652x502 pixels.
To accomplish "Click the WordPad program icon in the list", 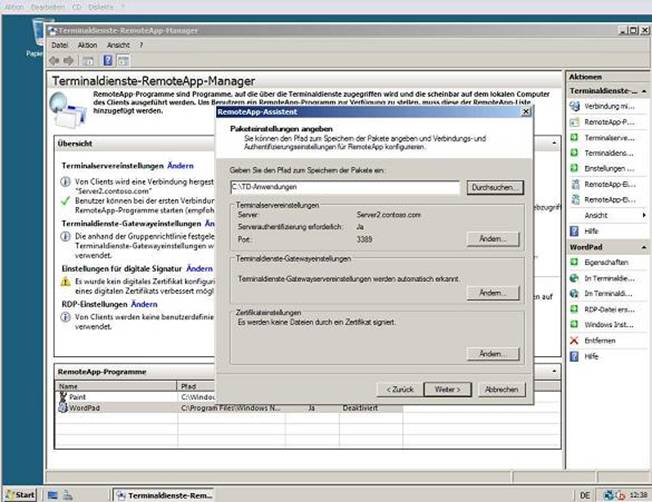I will (x=63, y=408).
